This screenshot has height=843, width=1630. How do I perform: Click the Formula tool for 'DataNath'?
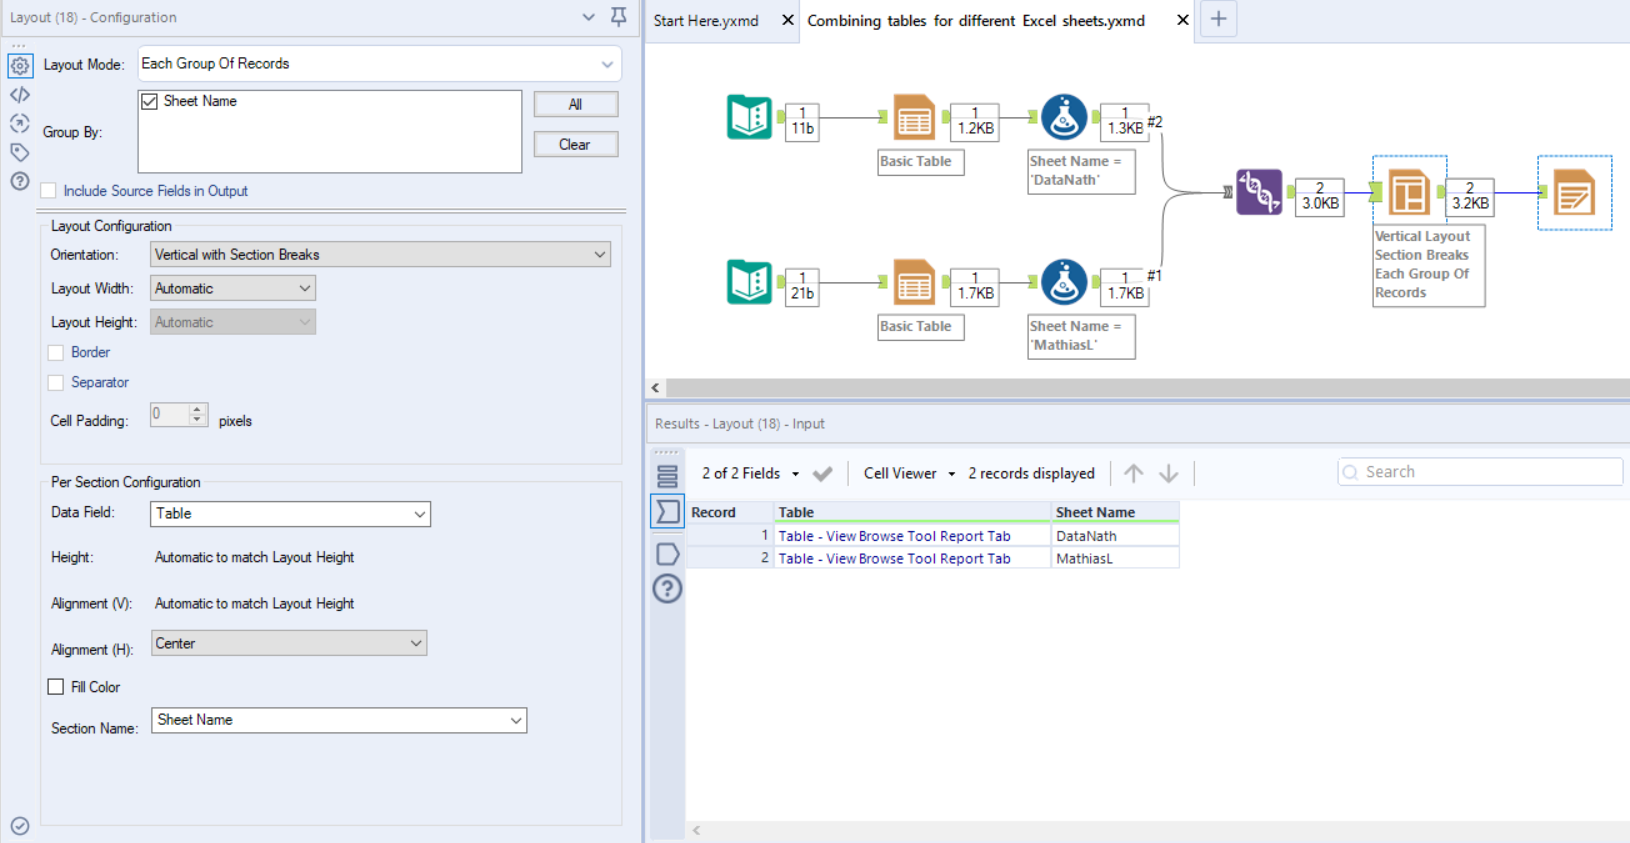1064,117
